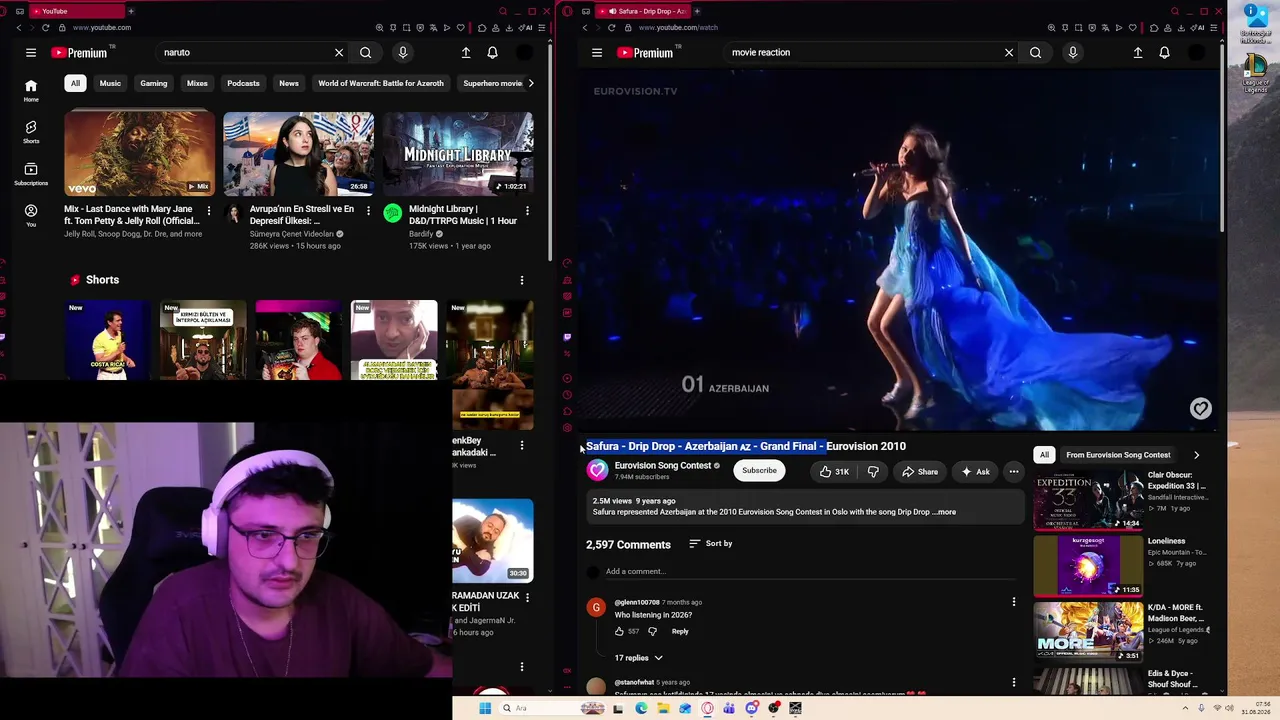Open the Create upload menu in right window
Viewport: 1280px width, 720px height.
coord(1138,53)
